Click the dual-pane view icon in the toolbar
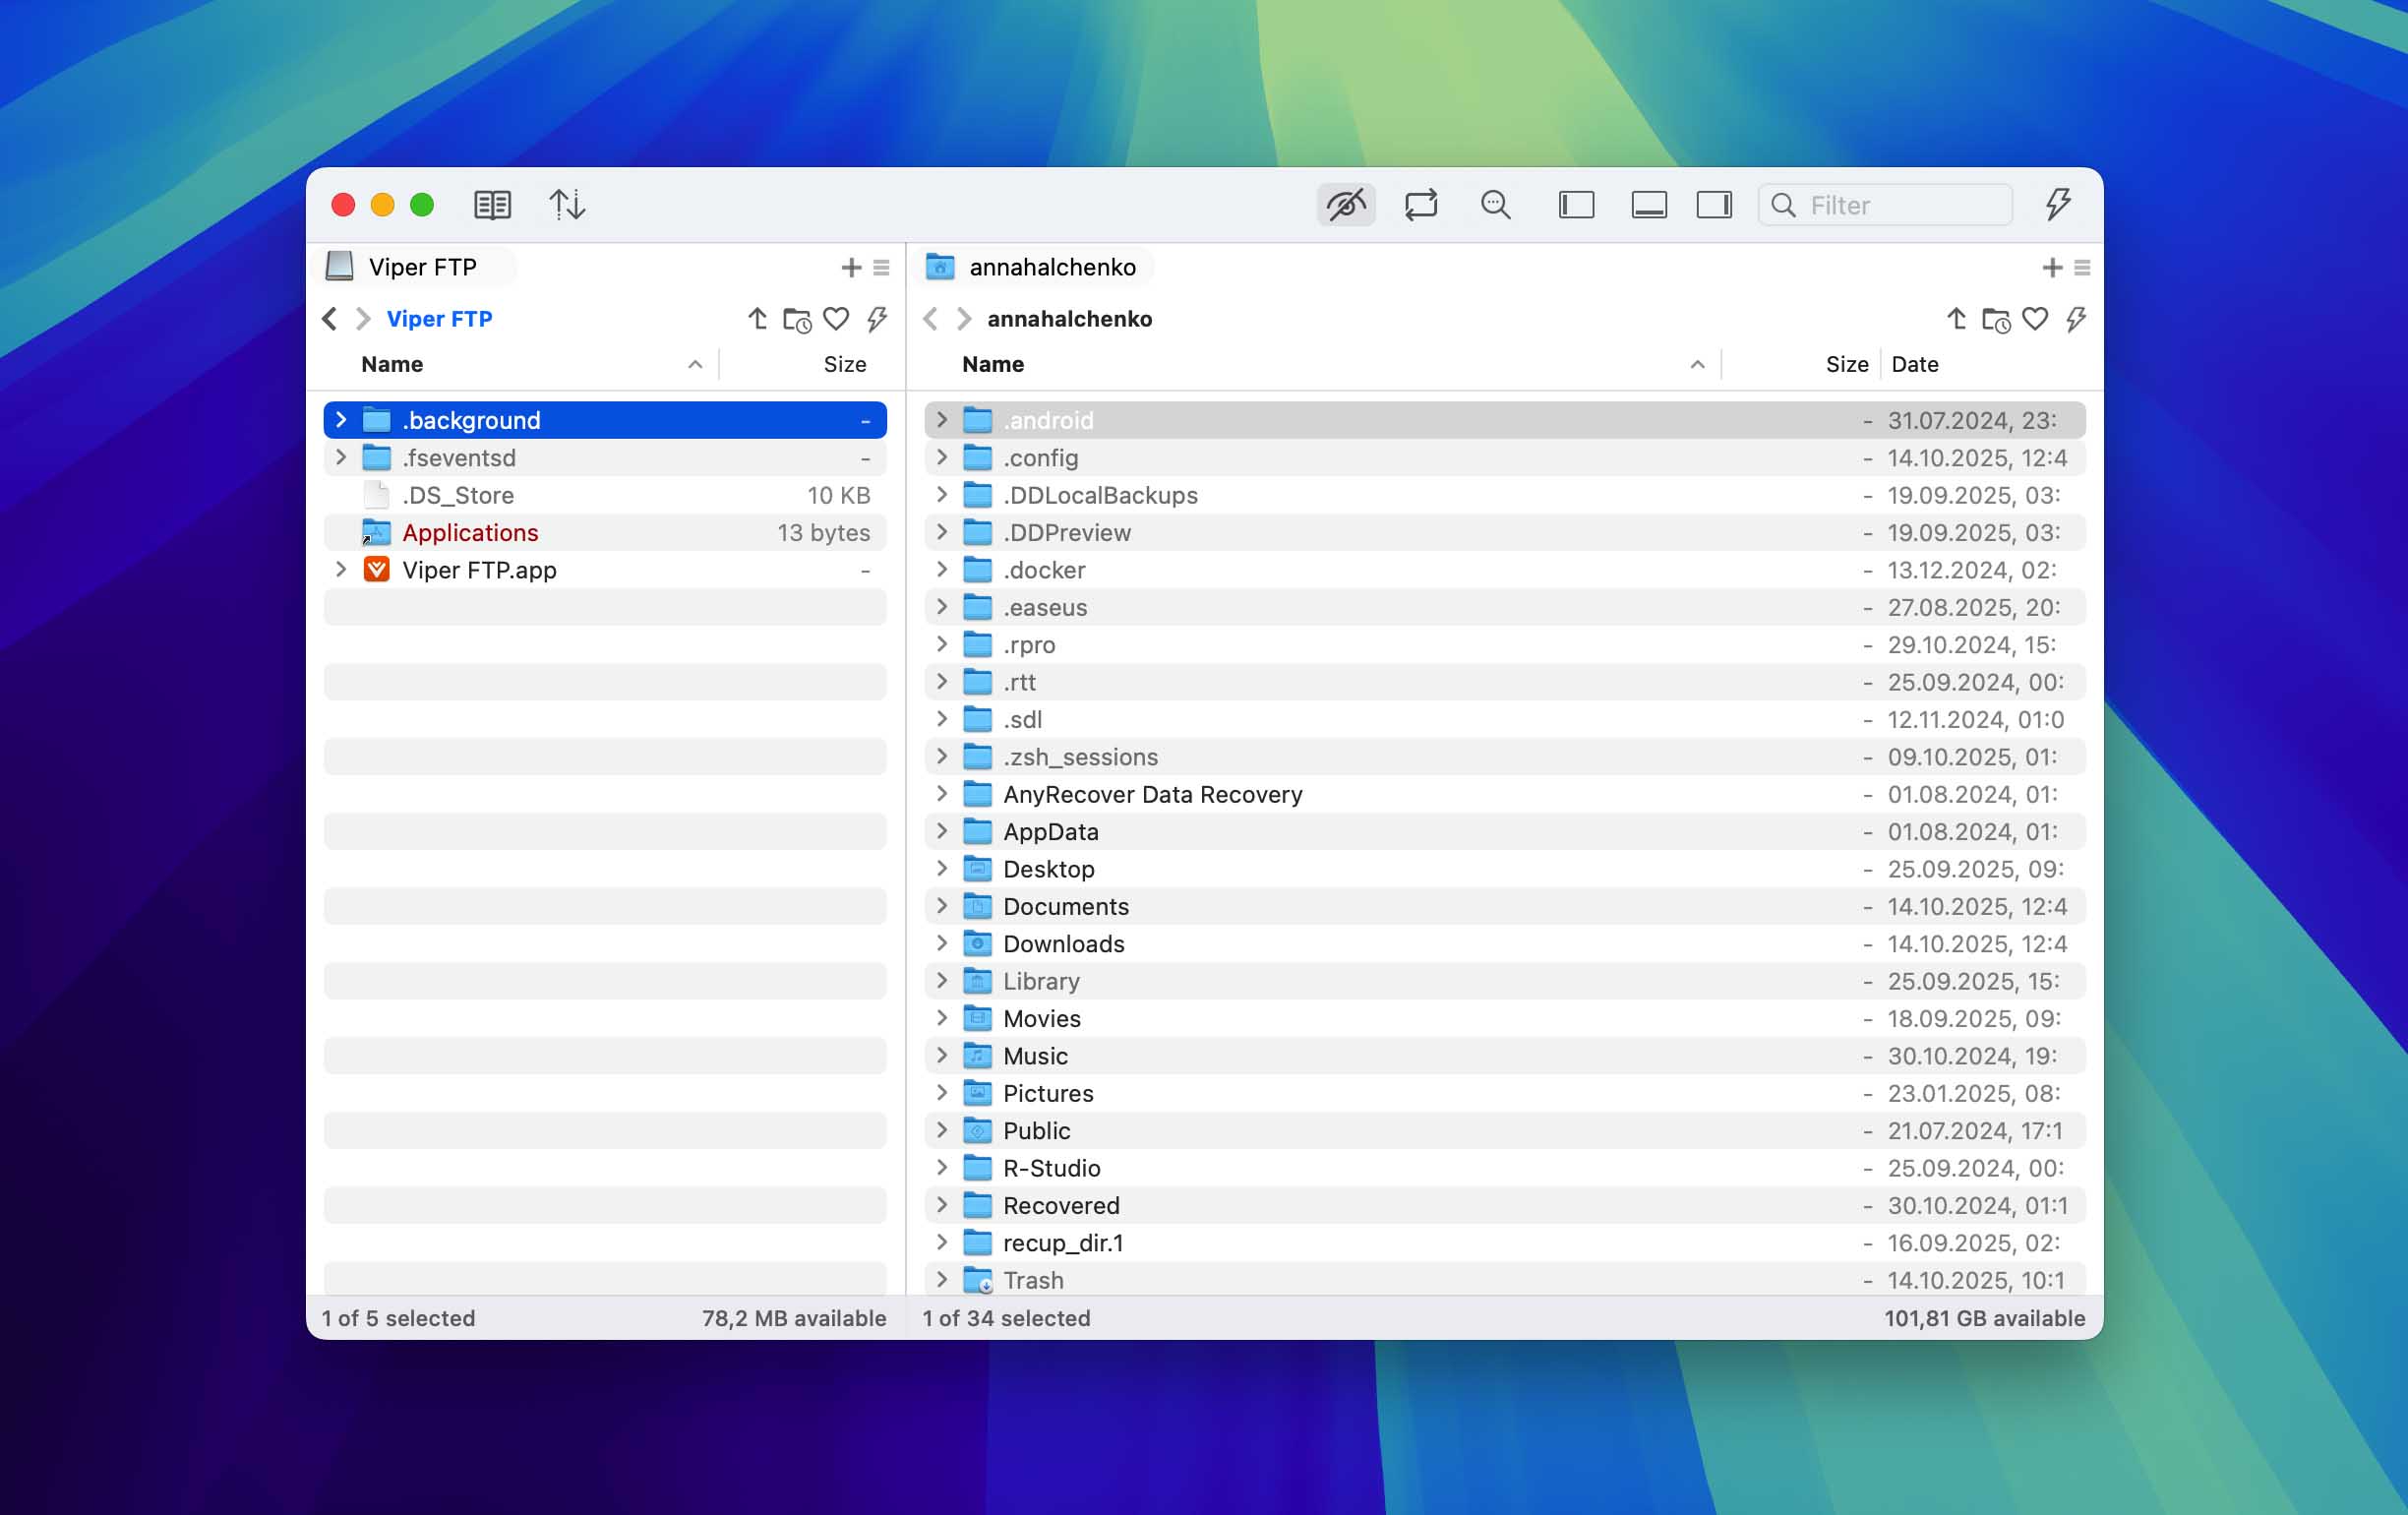2408x1515 pixels. 492,205
